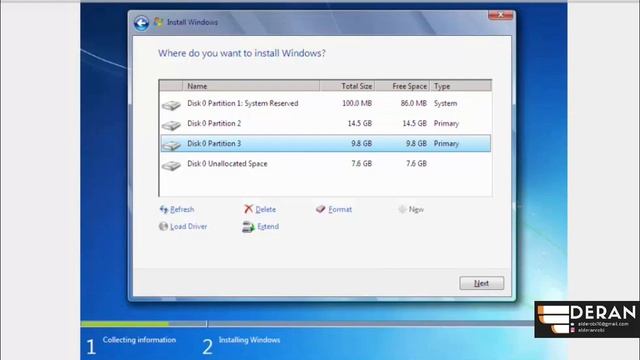
Task: Select the Disk 0 Partition 2 row
Action: click(326, 124)
